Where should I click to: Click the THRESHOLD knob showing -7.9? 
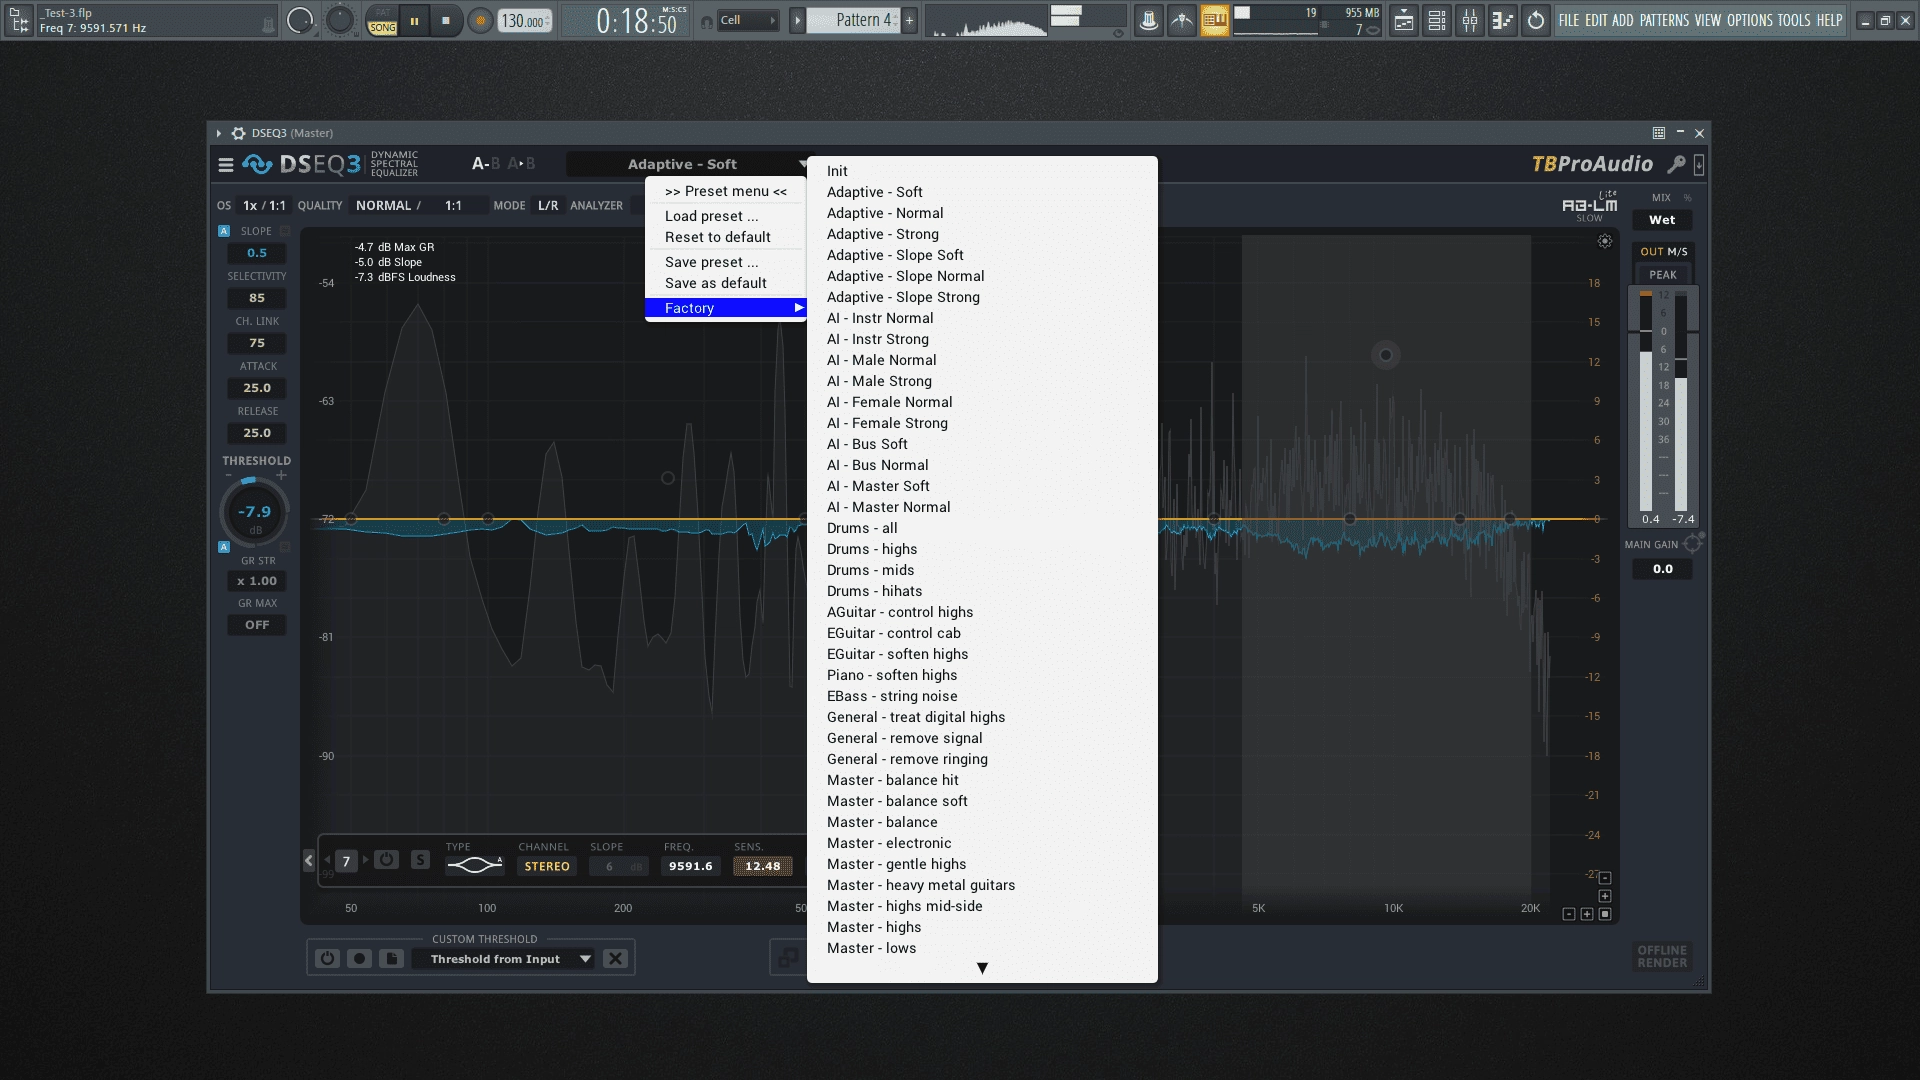pos(254,513)
